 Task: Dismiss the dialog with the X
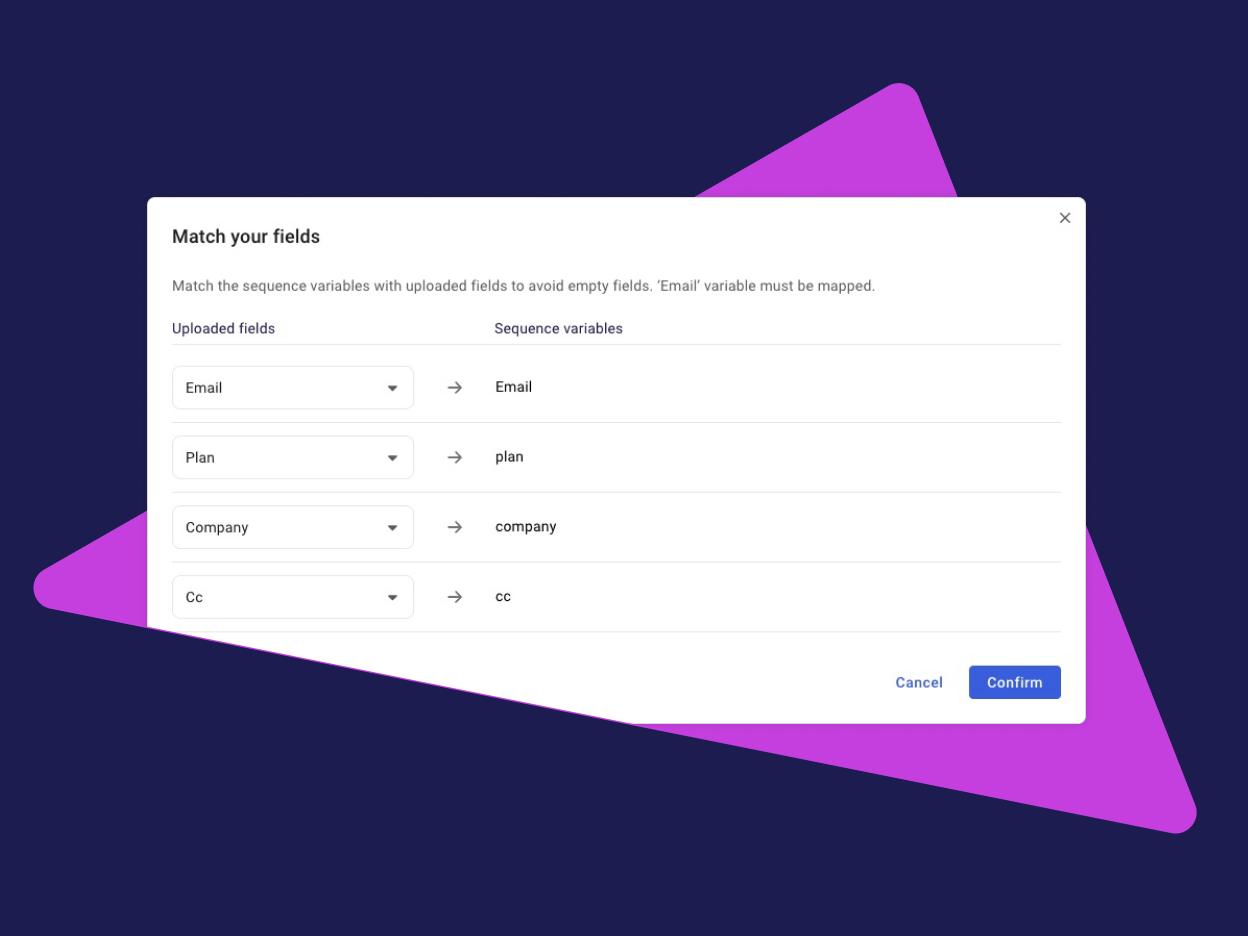pyautogui.click(x=1064, y=217)
